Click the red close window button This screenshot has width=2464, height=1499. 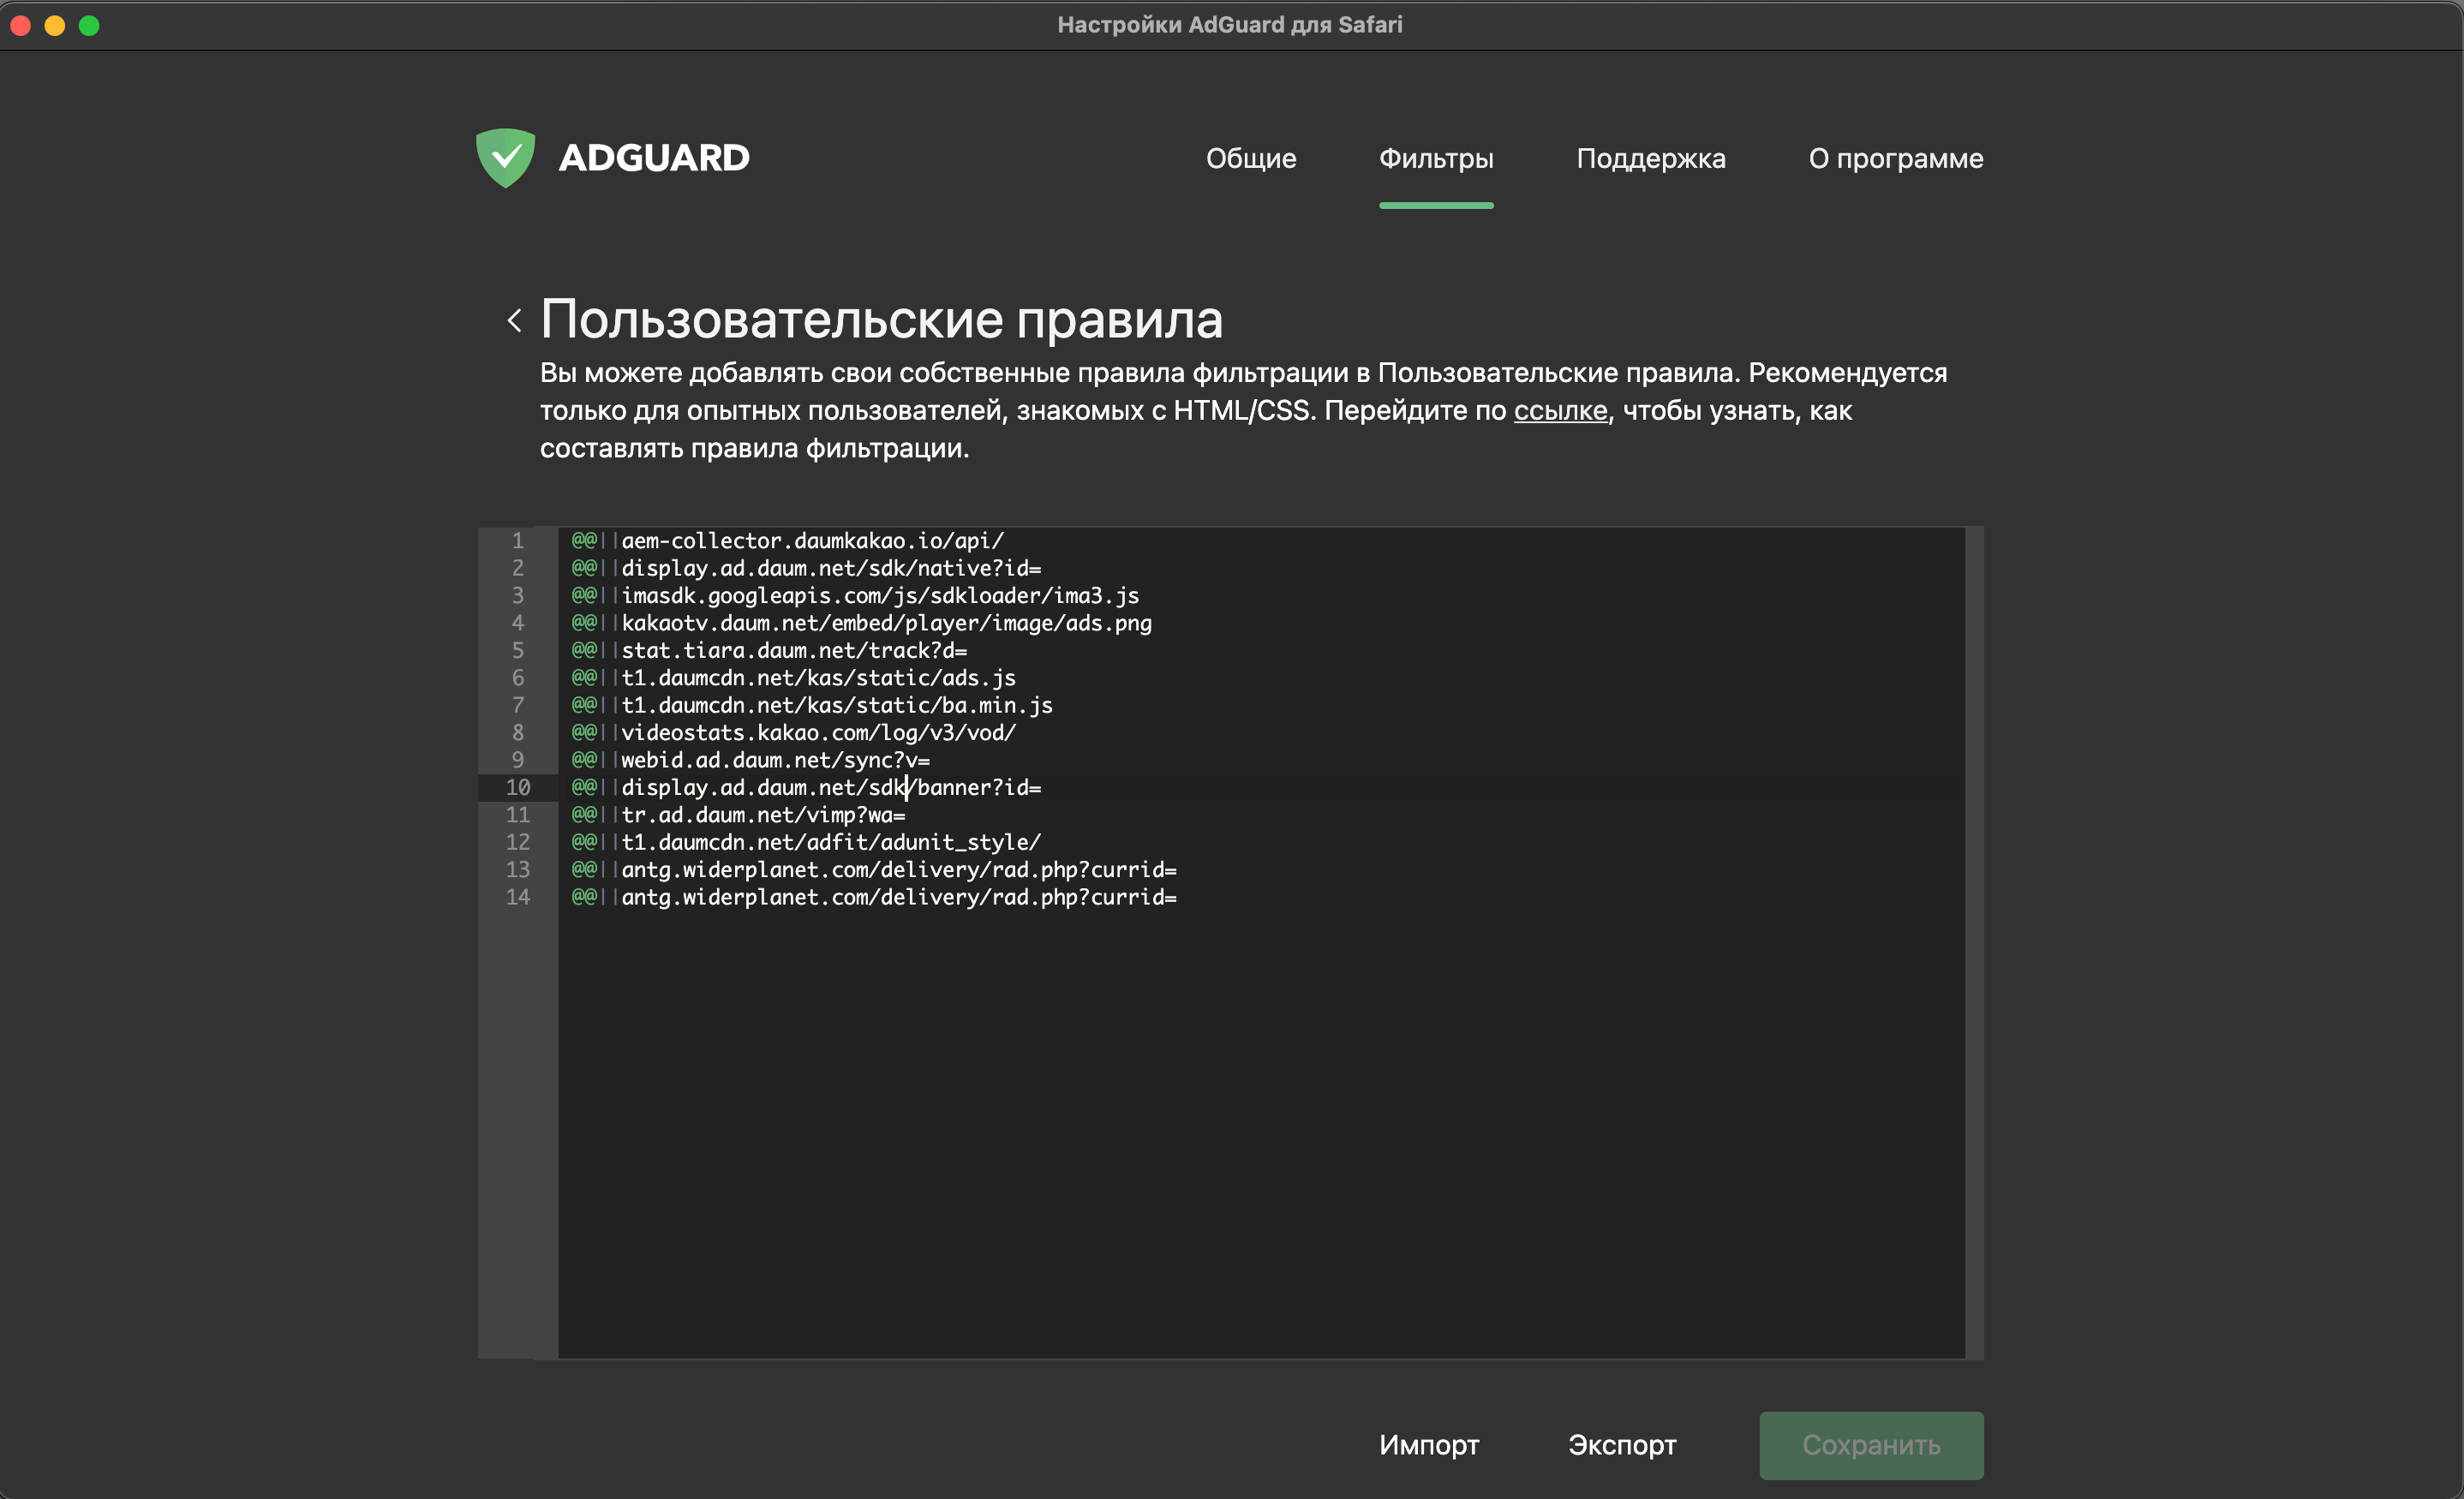click(21, 25)
